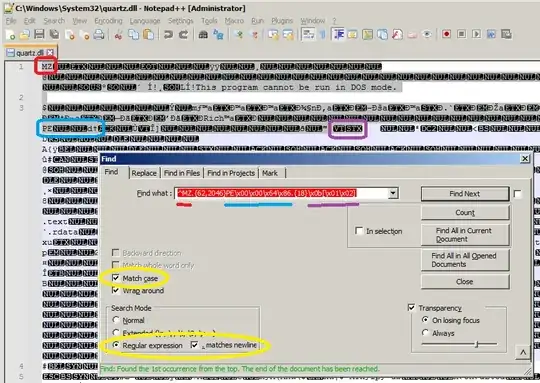Screen dimensions: 540x383
Task: Click the Zoom In toolbar icon
Action: click(239, 34)
